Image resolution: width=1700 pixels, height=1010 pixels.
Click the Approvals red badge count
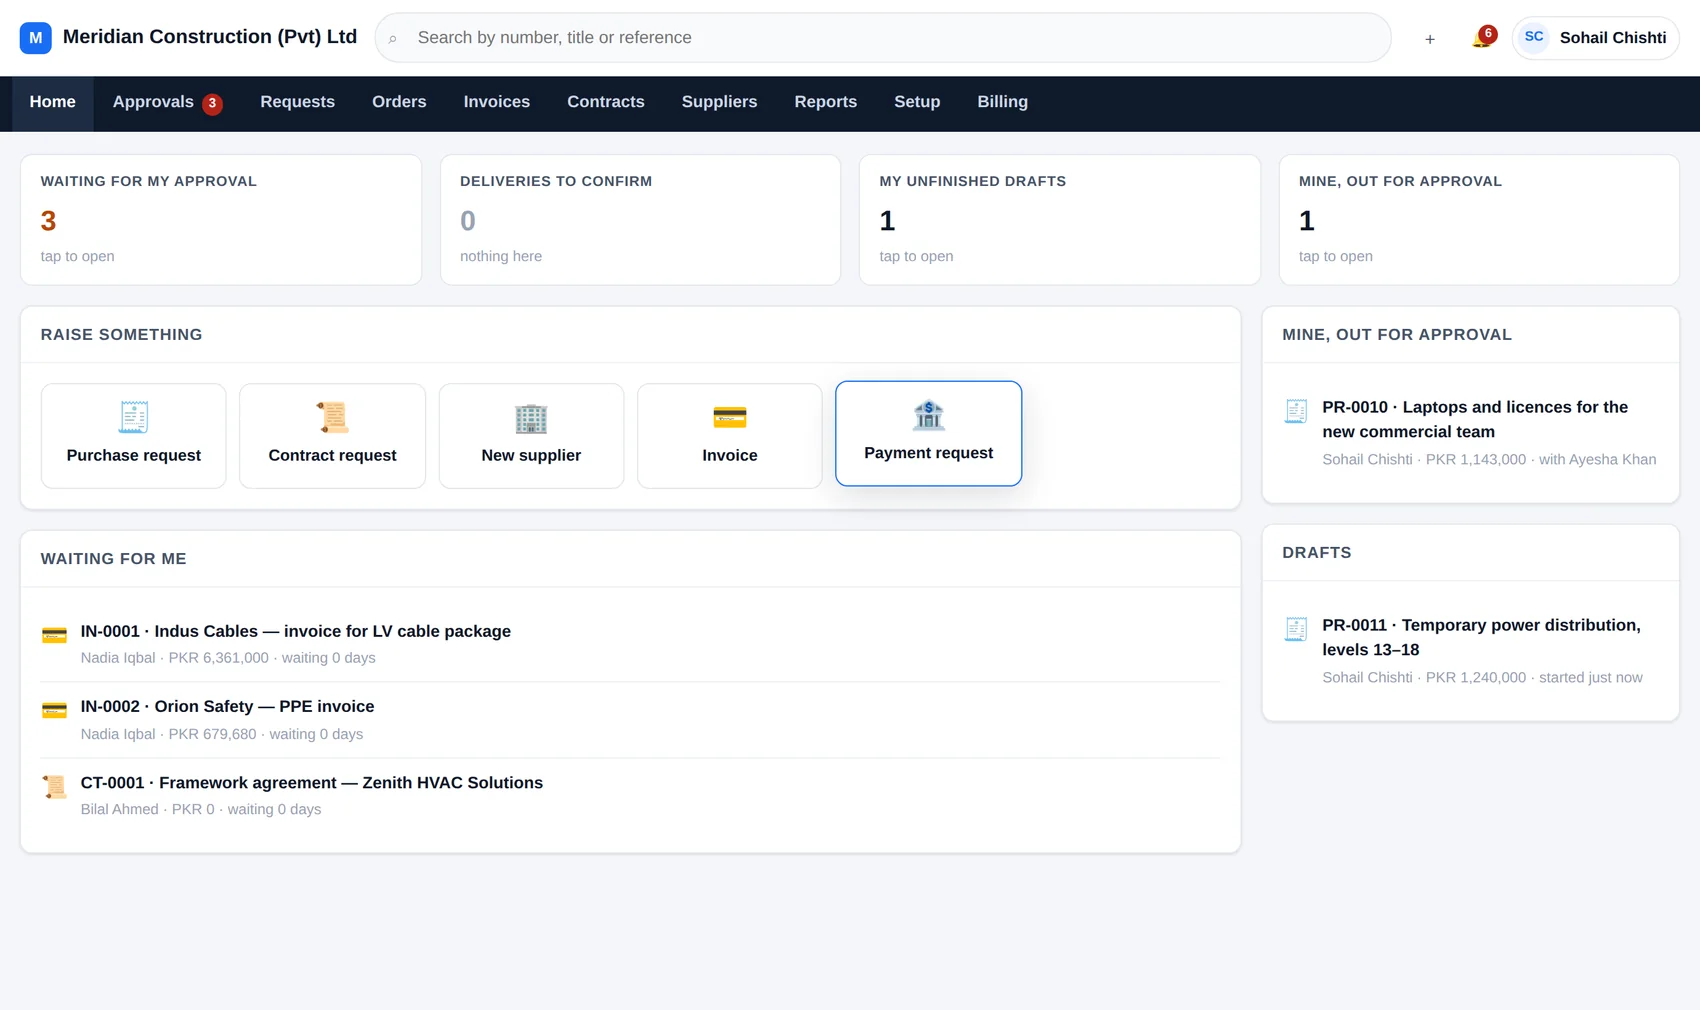point(212,103)
